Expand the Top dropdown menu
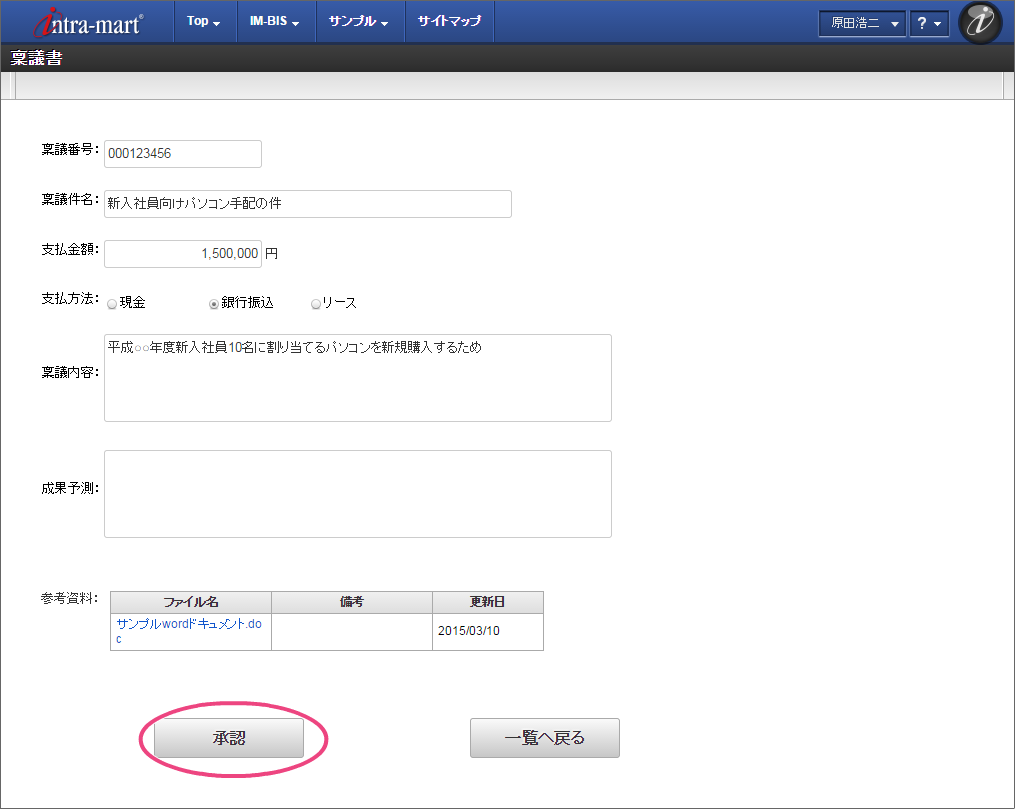The width and height of the screenshot is (1015, 809). pyautogui.click(x=204, y=22)
